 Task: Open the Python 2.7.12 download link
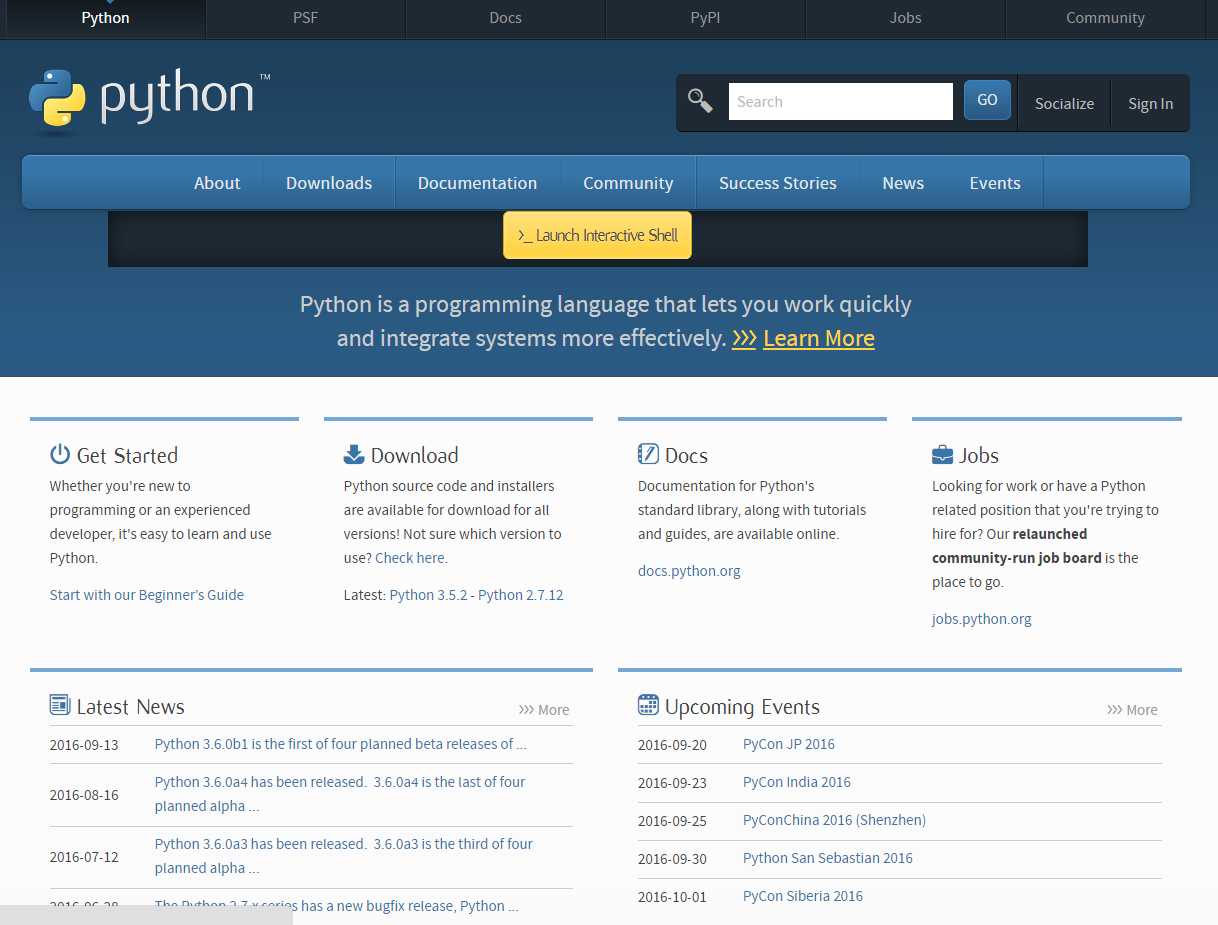[x=520, y=594]
